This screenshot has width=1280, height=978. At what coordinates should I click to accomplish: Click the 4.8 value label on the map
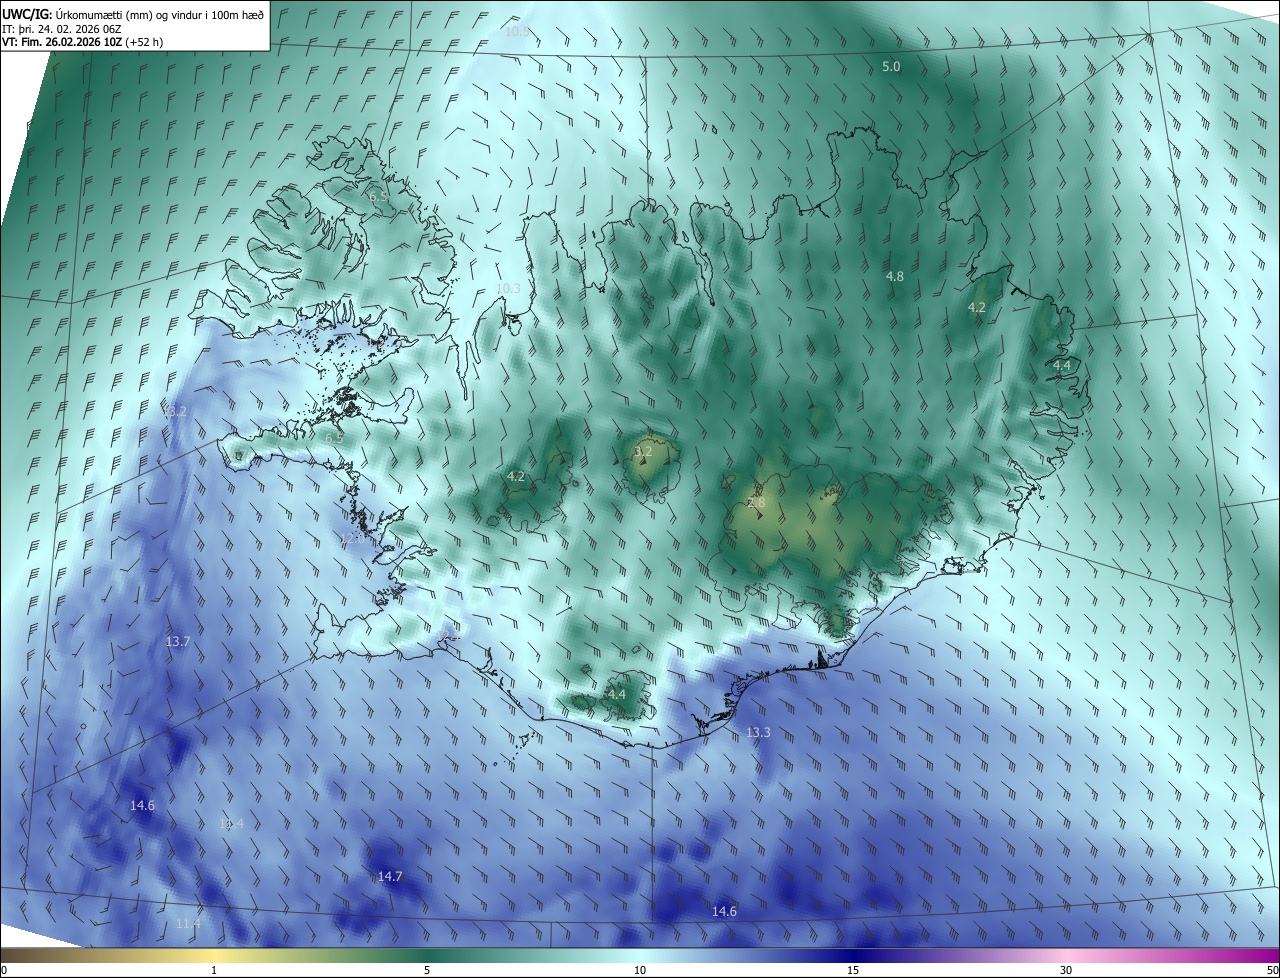click(895, 276)
